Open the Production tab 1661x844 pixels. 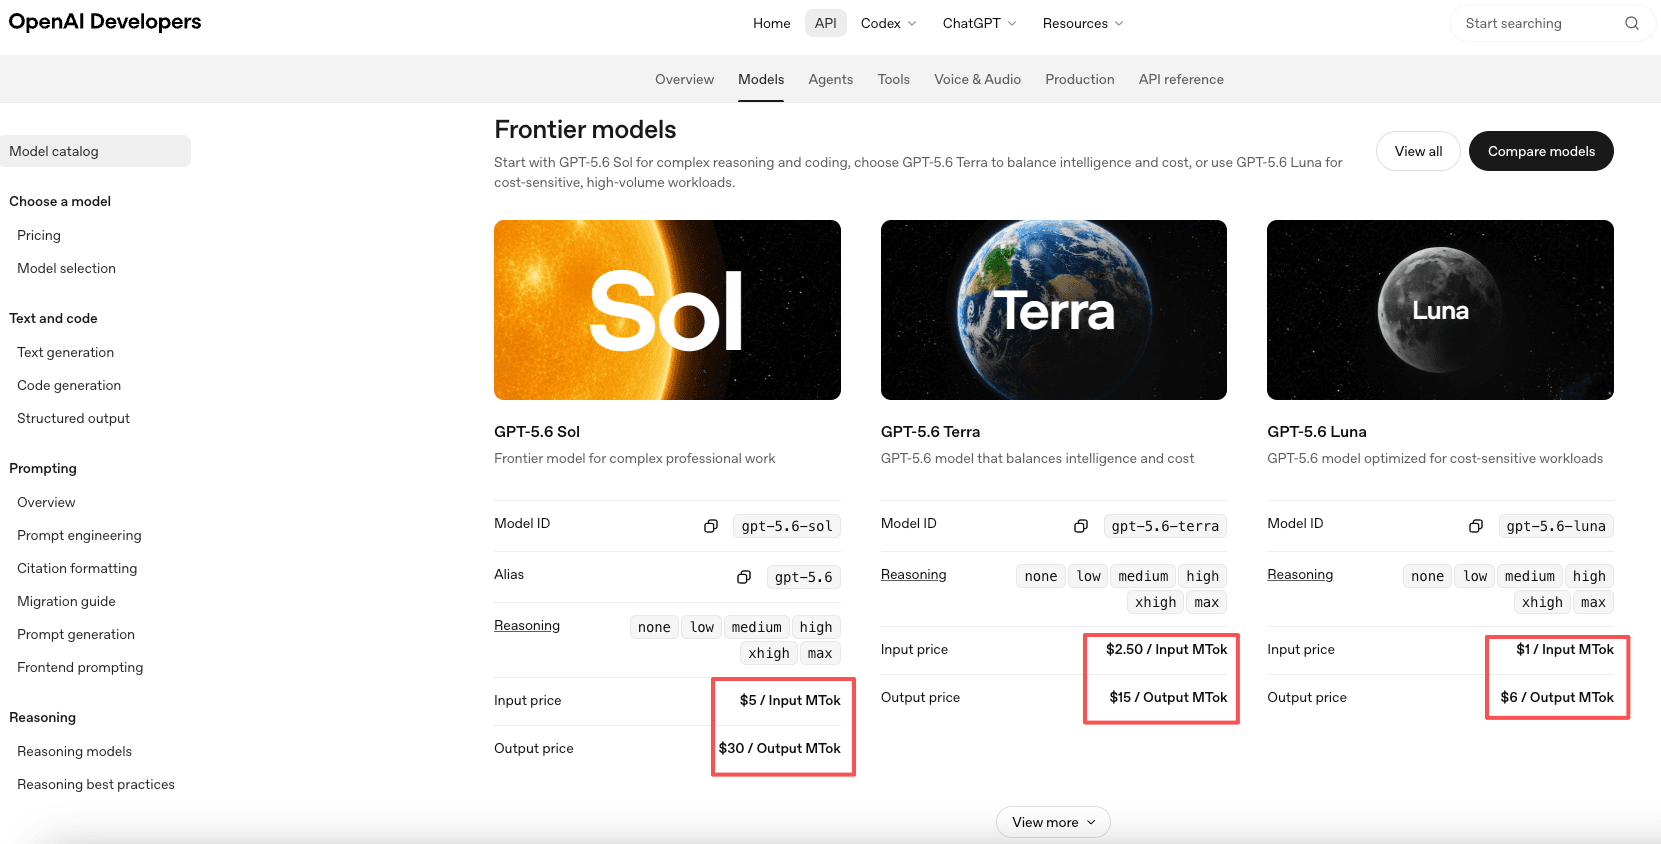click(x=1079, y=79)
